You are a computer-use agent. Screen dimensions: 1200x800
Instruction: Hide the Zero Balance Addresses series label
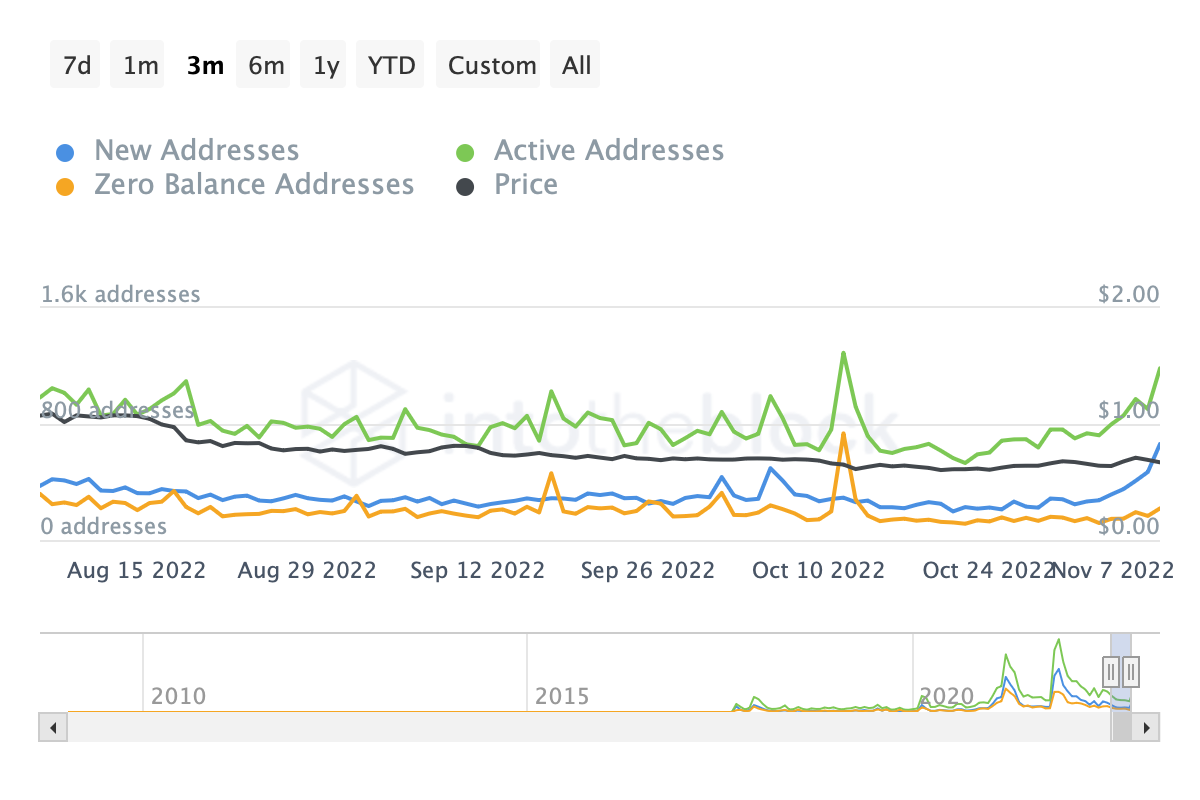[253, 185]
